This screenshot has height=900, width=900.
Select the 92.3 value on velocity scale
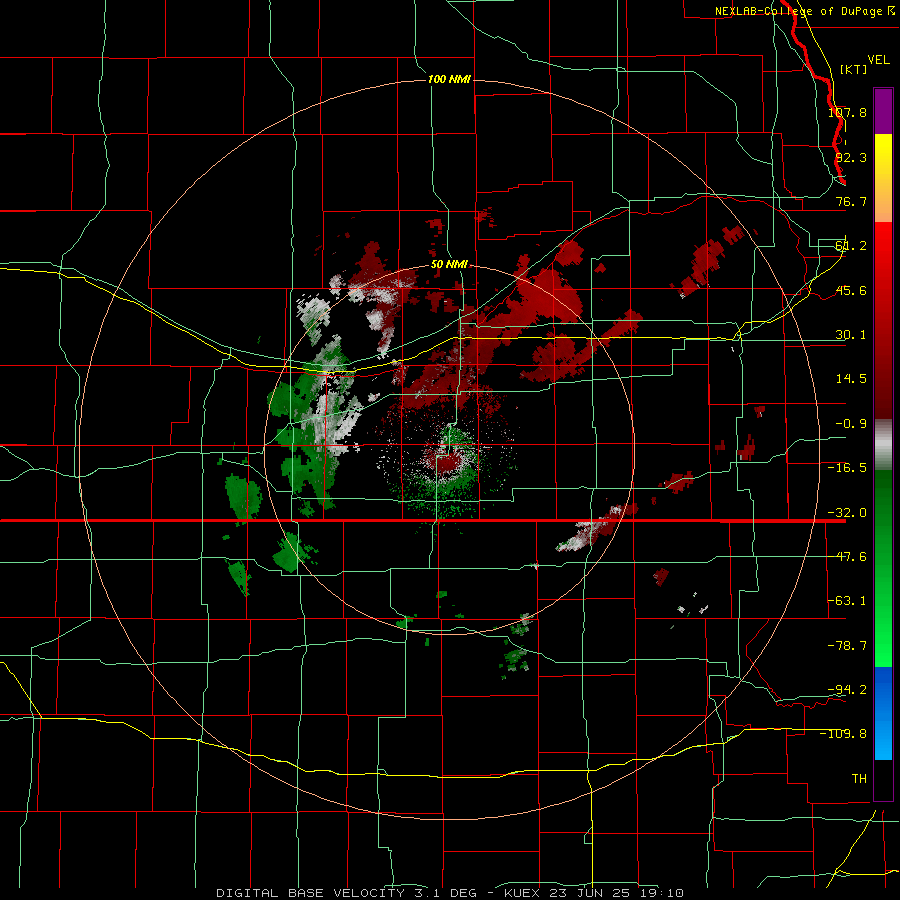click(851, 157)
